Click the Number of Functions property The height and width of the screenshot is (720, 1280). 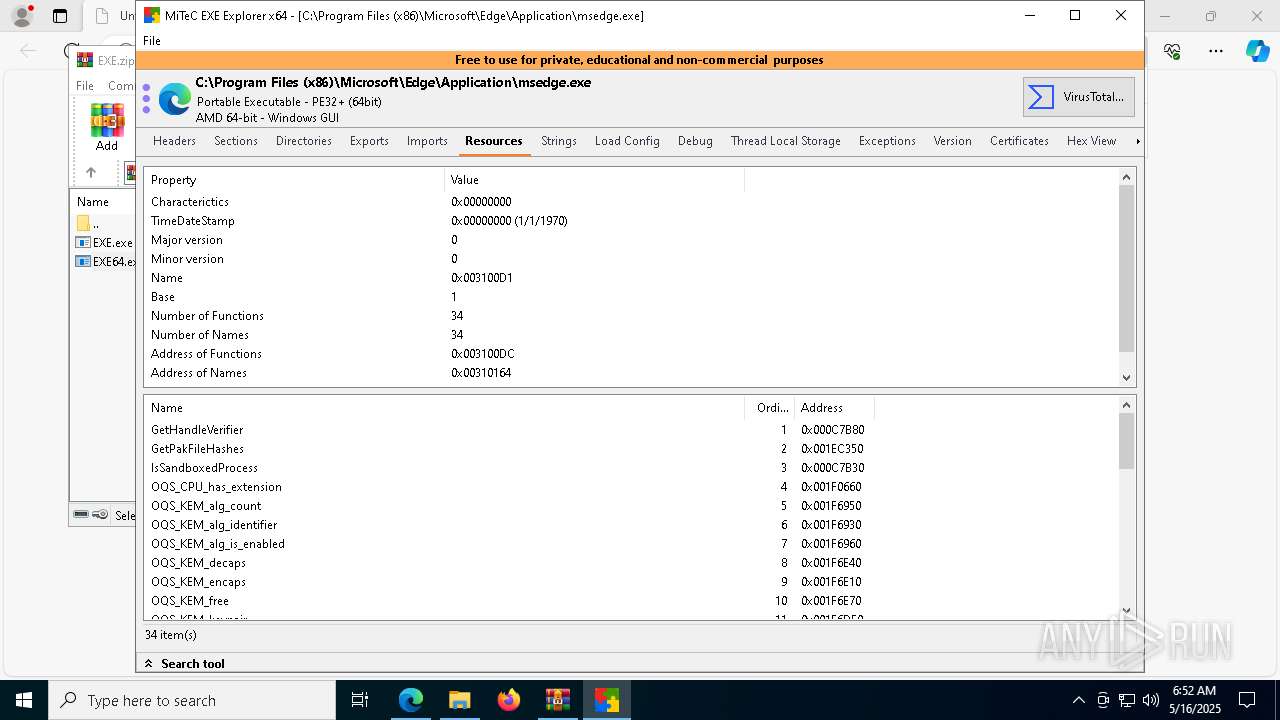coord(630,316)
